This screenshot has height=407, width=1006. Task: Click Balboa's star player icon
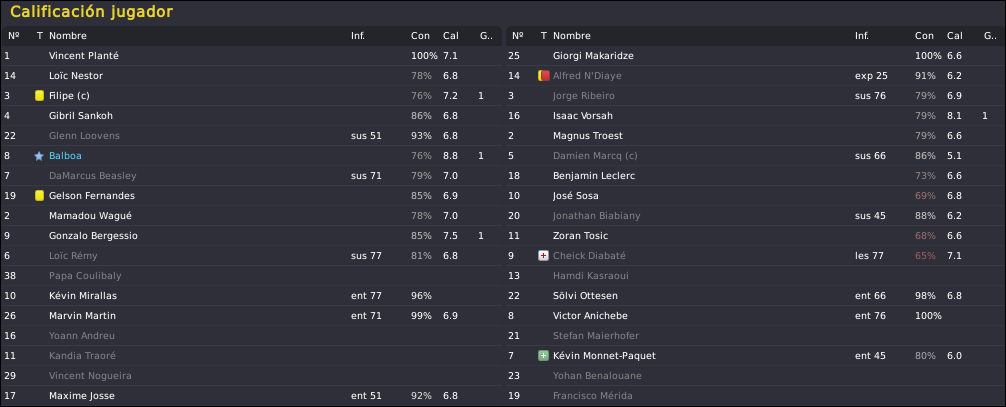pos(39,156)
